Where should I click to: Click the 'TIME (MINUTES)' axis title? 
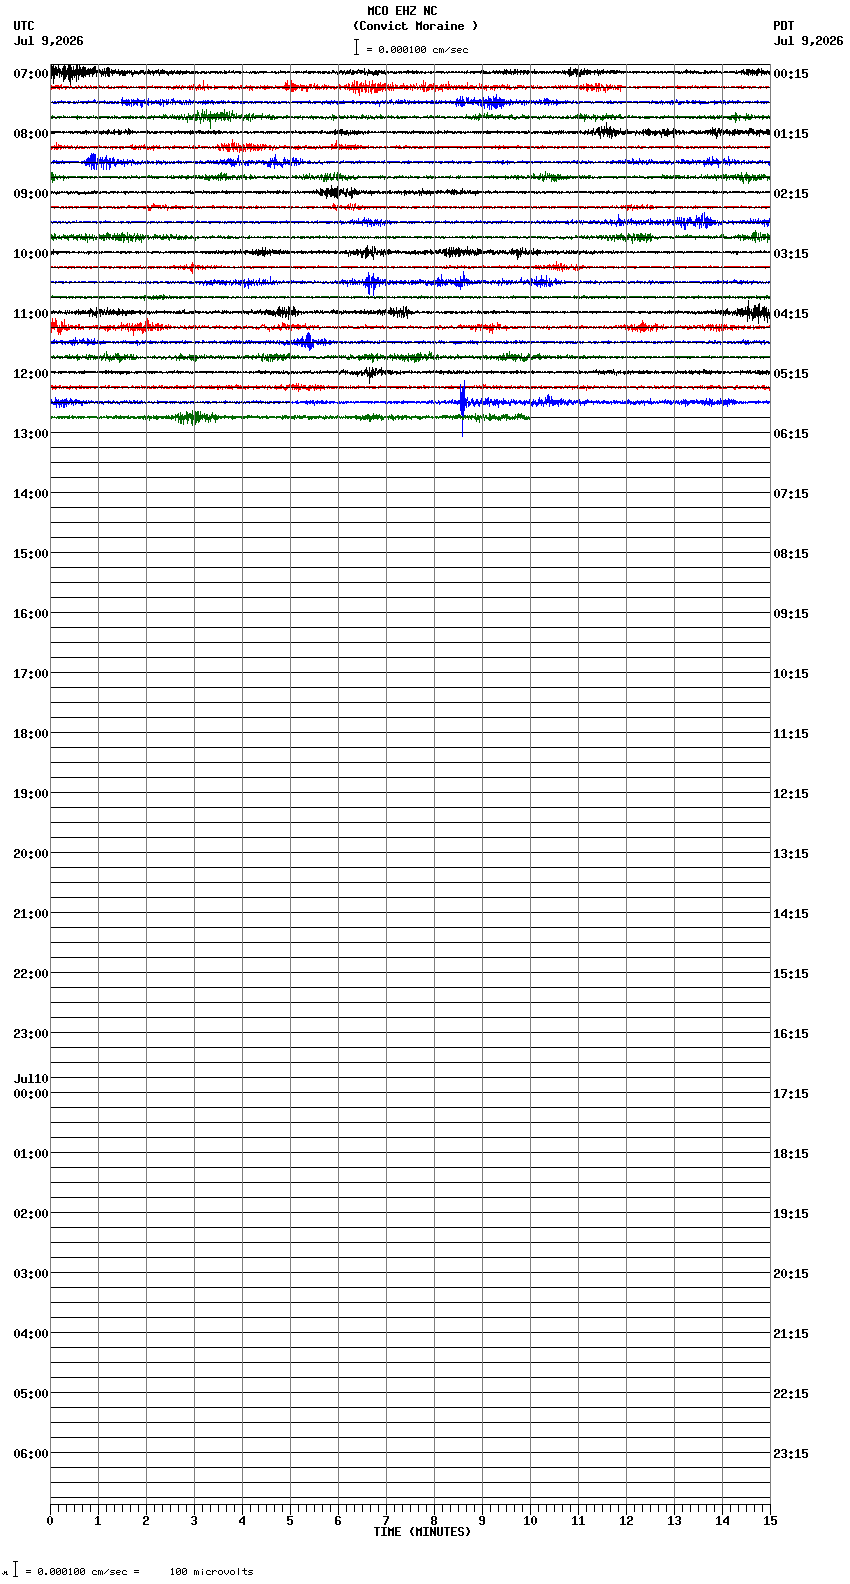pos(422,1532)
